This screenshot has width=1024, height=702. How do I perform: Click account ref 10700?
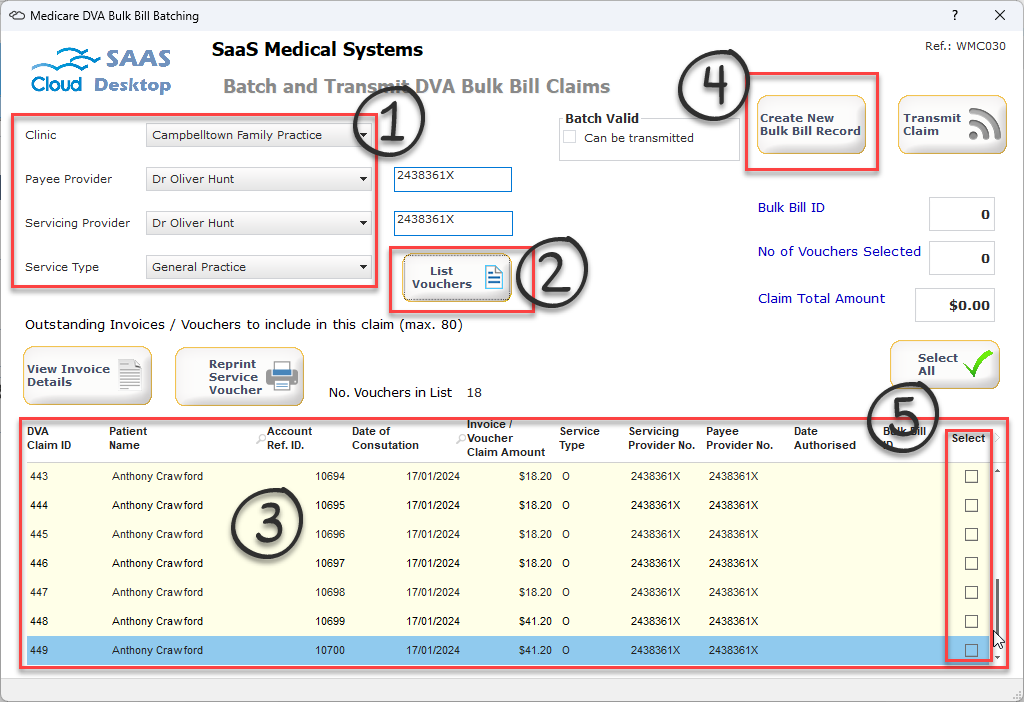click(330, 650)
